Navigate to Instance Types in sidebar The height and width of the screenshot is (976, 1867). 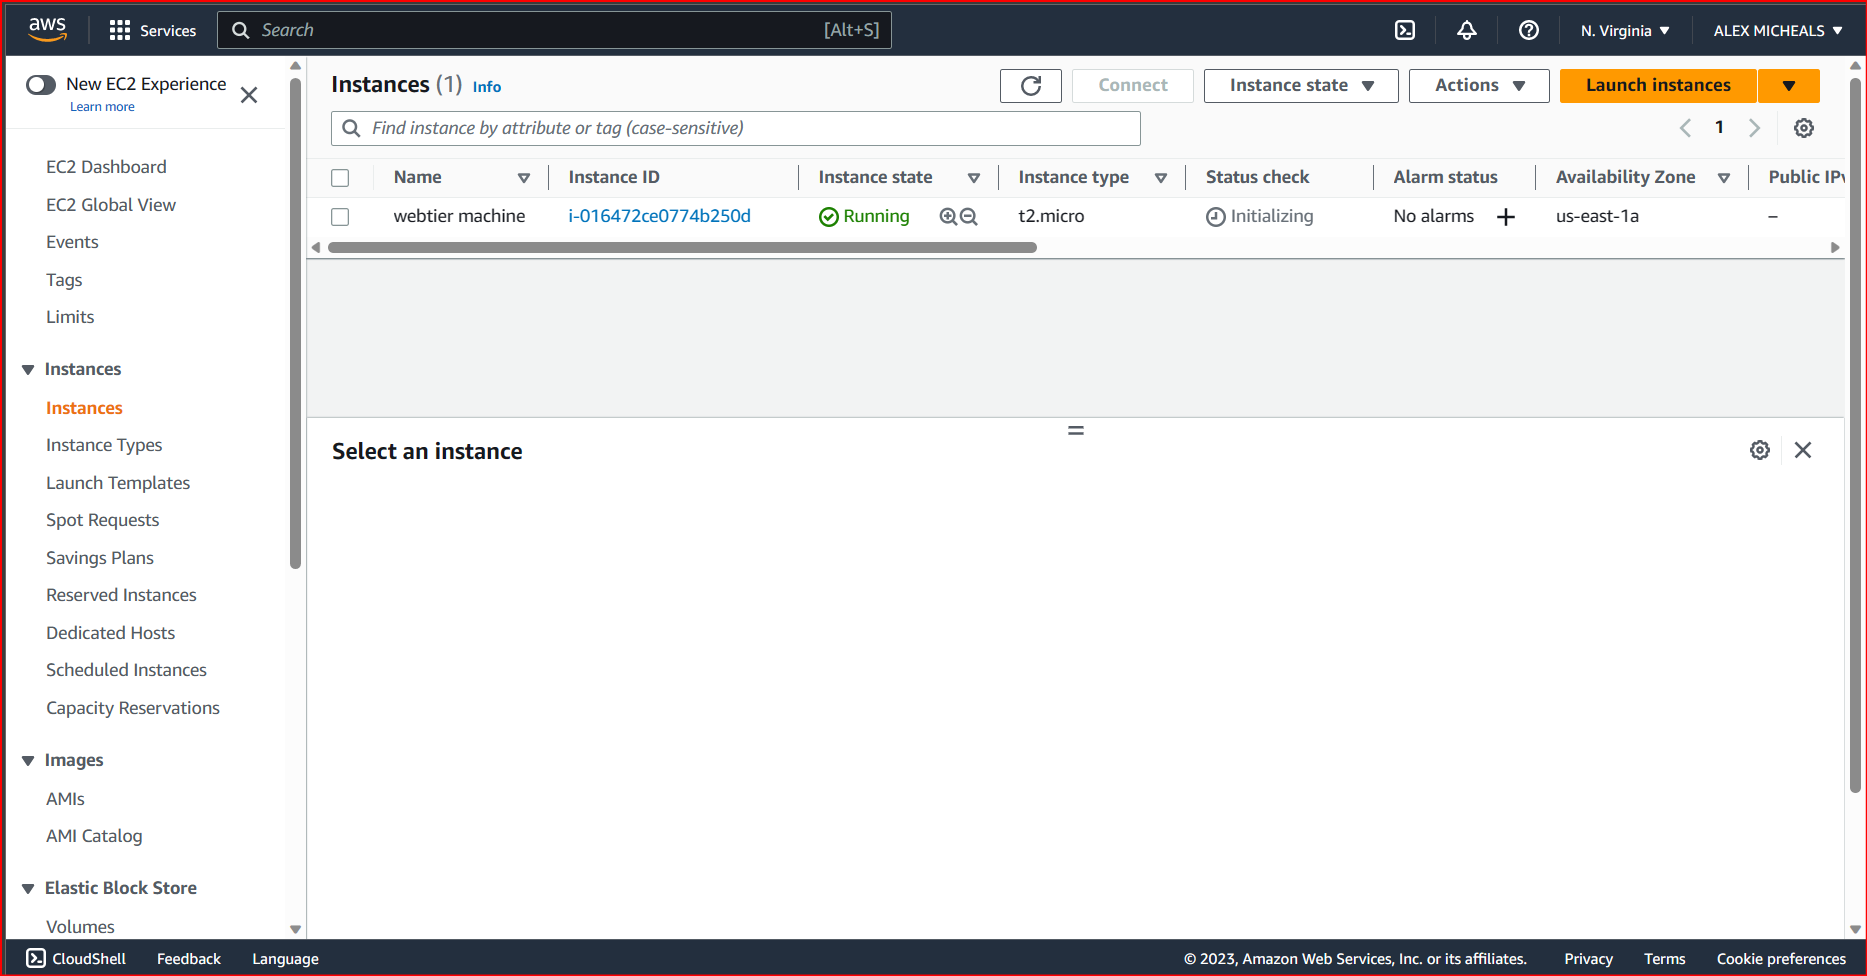104,444
